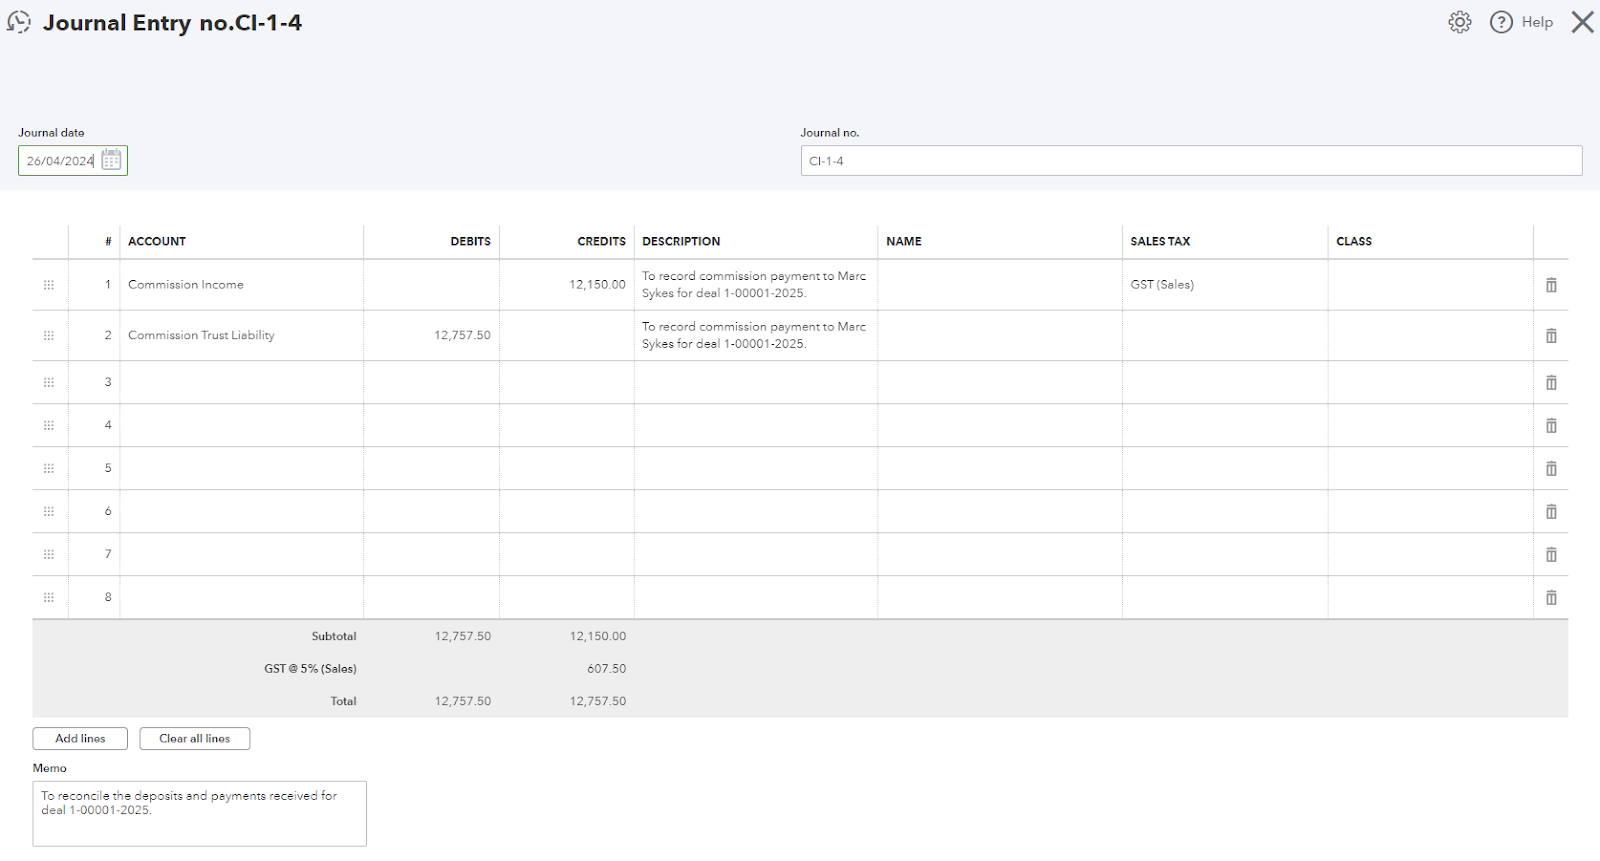Viewport: 1600px width, 861px height.
Task: Select the Commission Trust Liability account cell
Action: 242,336
